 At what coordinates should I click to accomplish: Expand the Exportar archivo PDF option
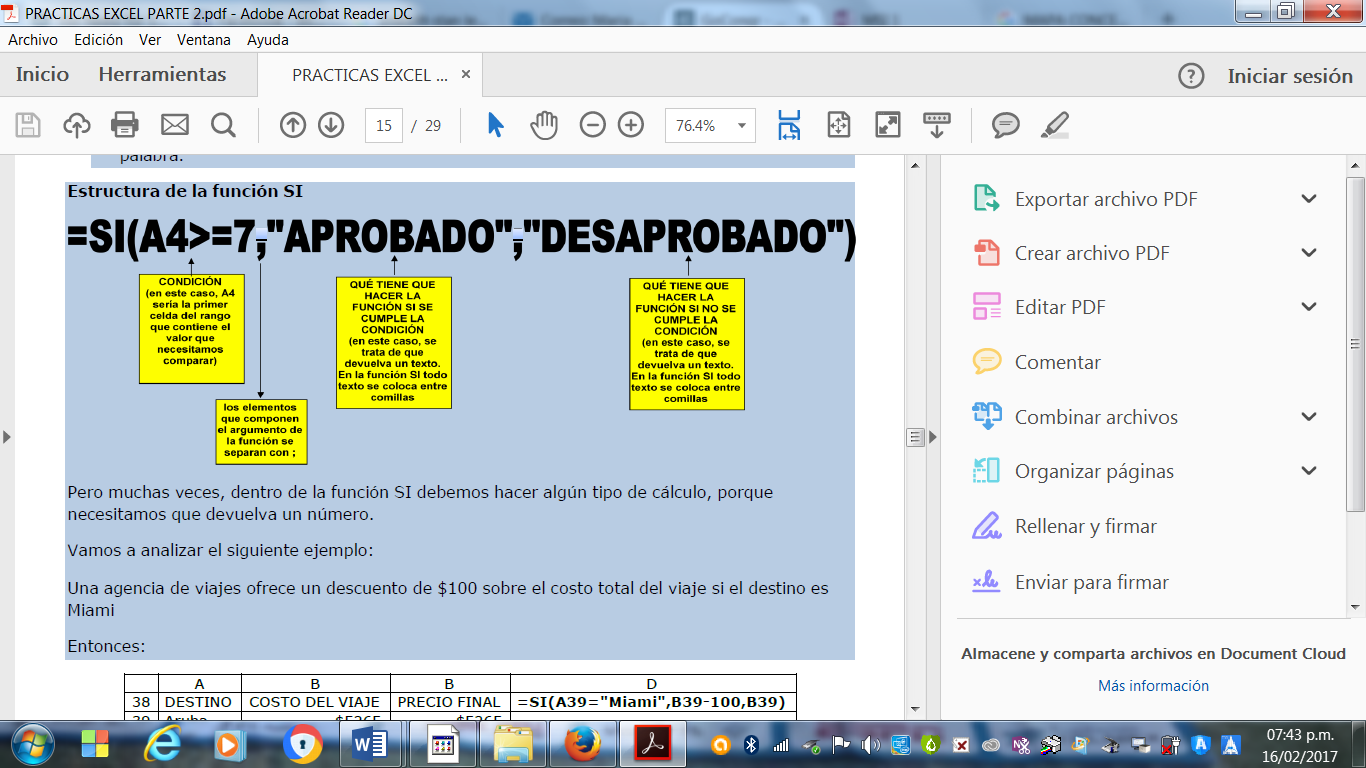tap(1308, 199)
